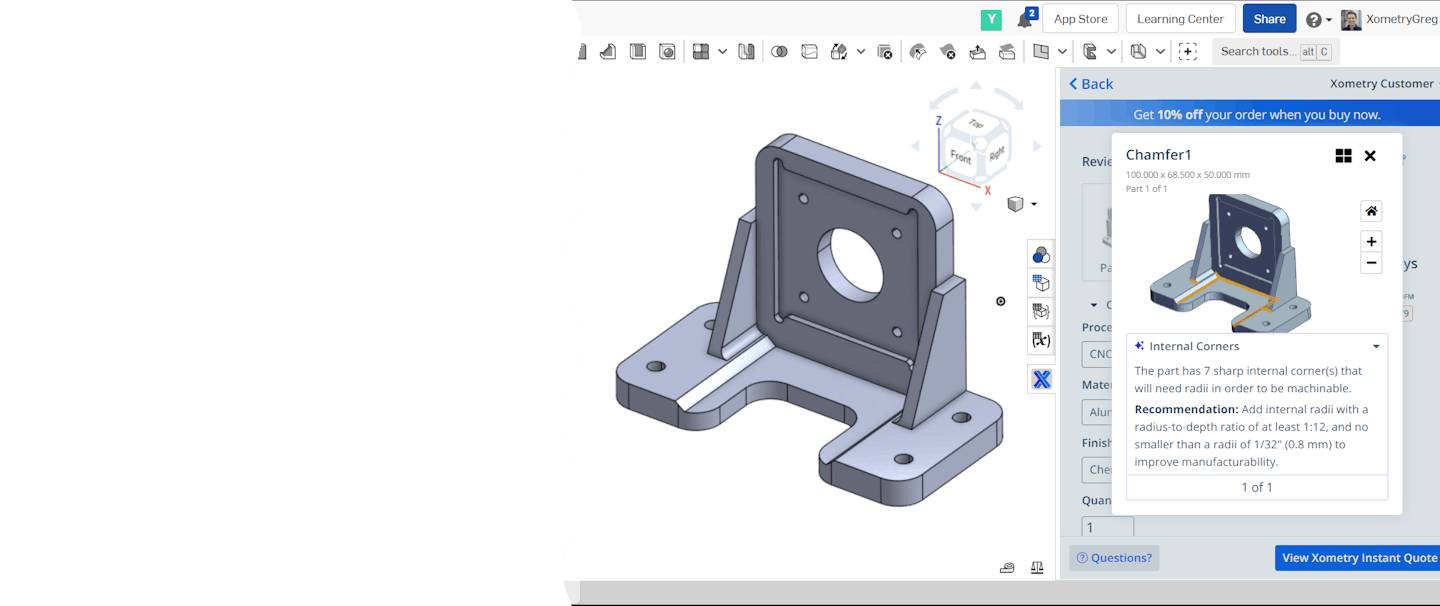
Task: Open the Variable Table (x) panel icon
Action: click(1041, 341)
